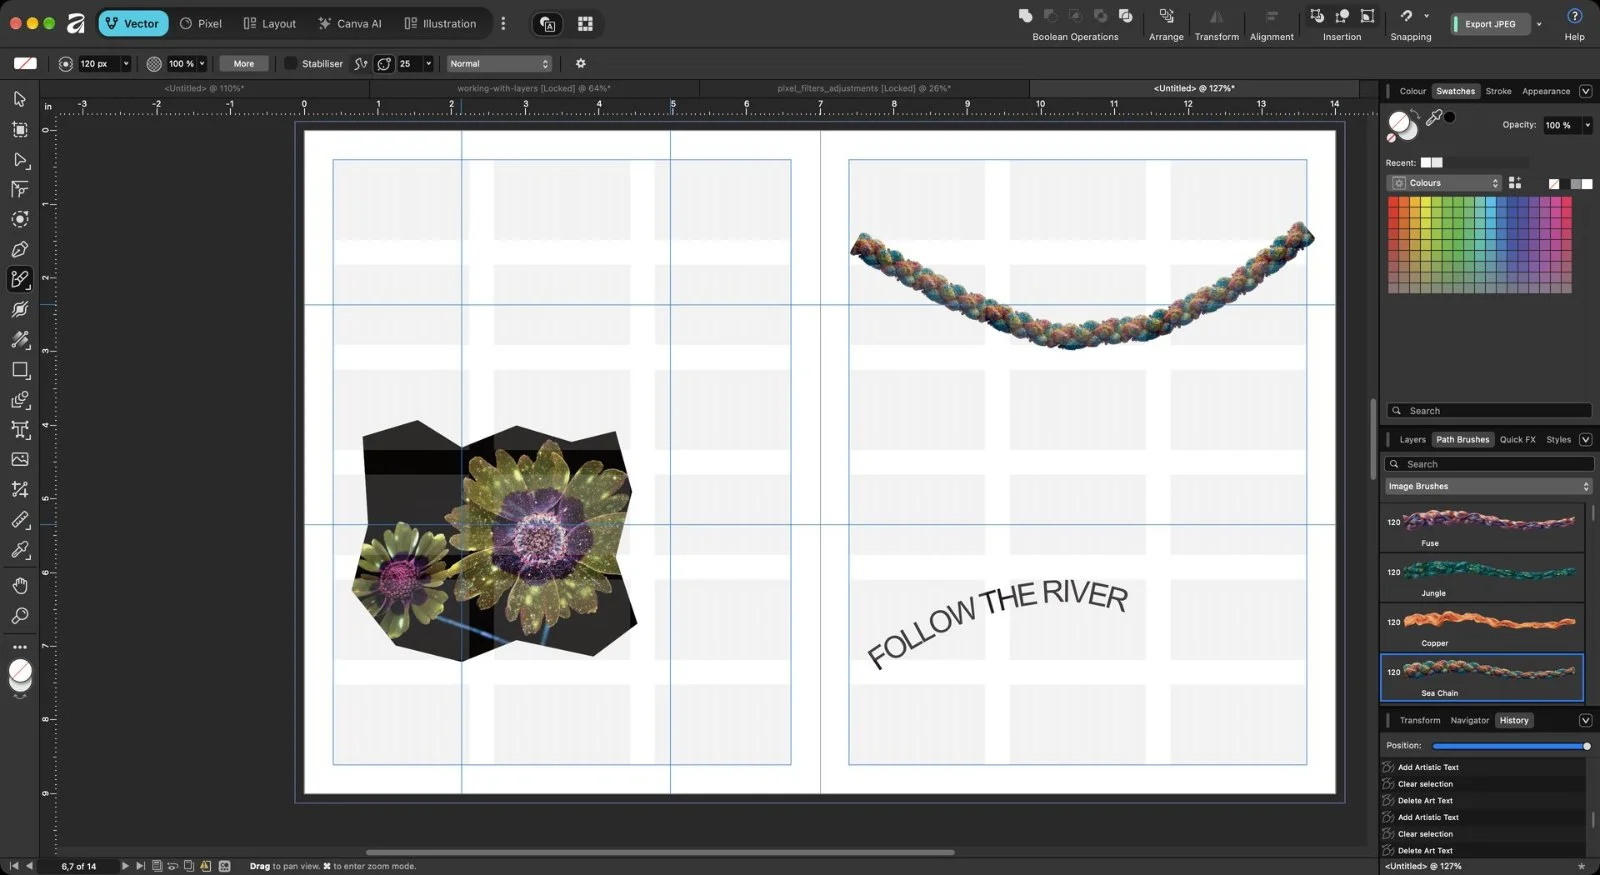Toggle rope stabiliser mode button
This screenshot has width=1600, height=875.
pos(361,63)
